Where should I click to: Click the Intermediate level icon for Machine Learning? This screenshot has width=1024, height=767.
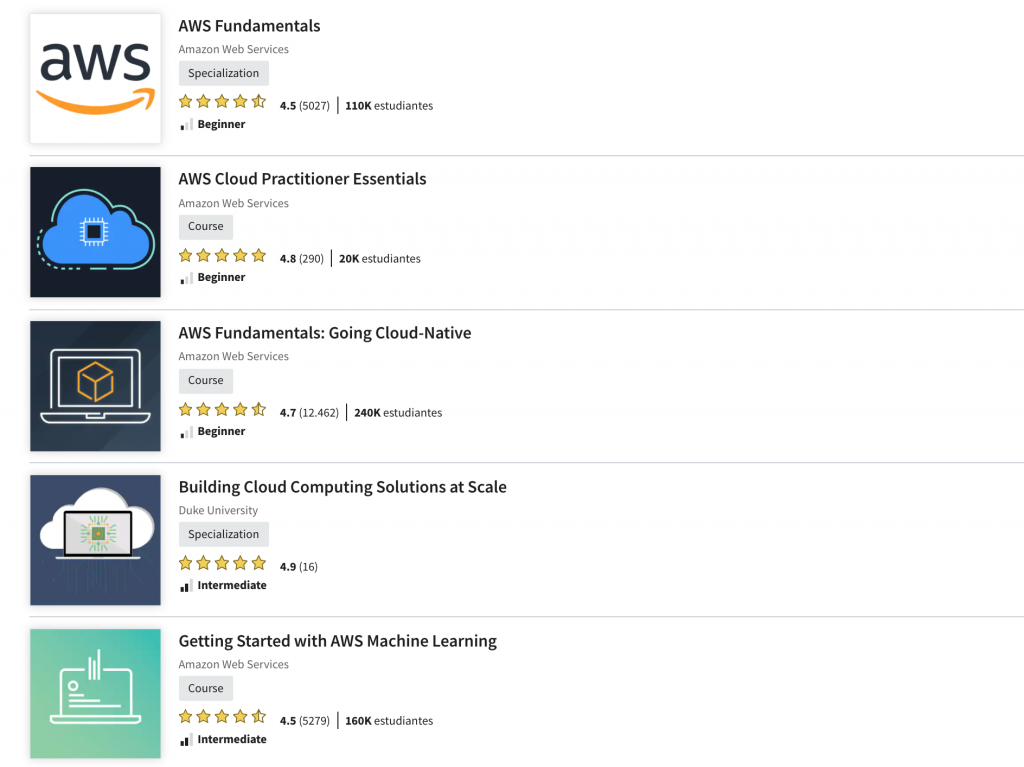click(186, 740)
